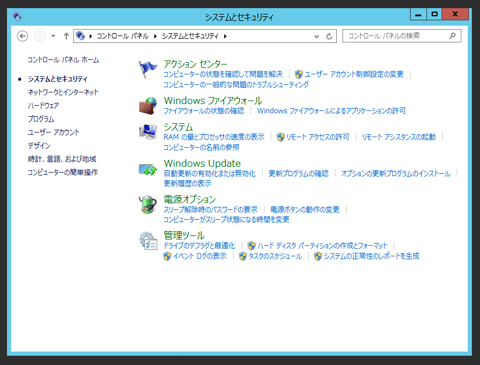Open コントロール パネル ホーム in sidebar
Viewport: 480px width, 365px height.
point(63,60)
